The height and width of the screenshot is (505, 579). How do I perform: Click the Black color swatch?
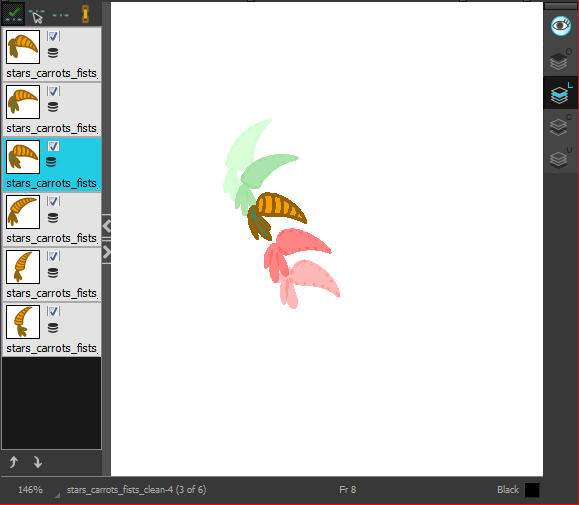point(532,490)
